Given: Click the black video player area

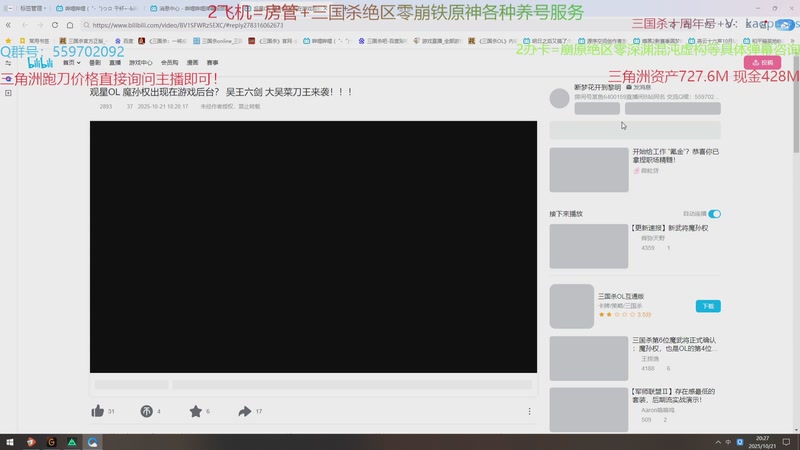Looking at the screenshot, I should [x=313, y=246].
